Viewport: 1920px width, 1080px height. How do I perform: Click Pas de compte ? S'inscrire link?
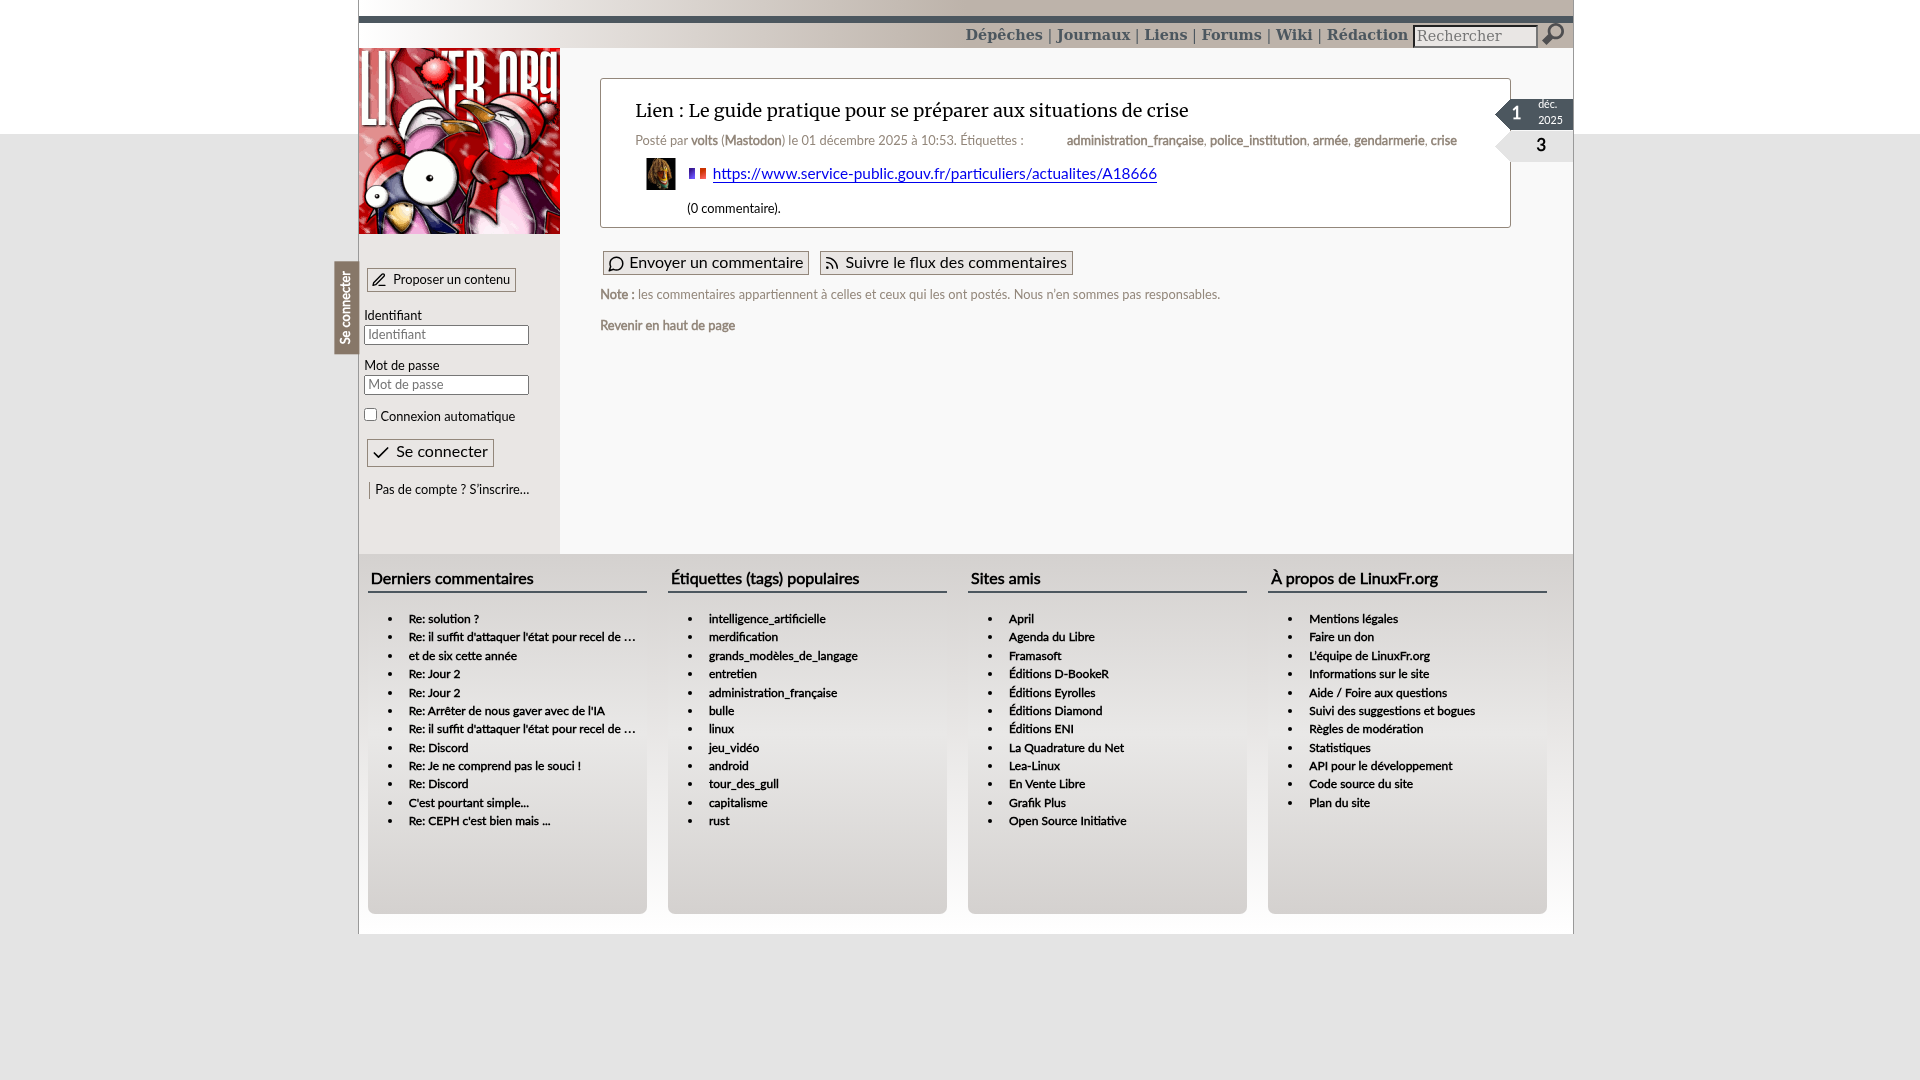click(x=452, y=490)
